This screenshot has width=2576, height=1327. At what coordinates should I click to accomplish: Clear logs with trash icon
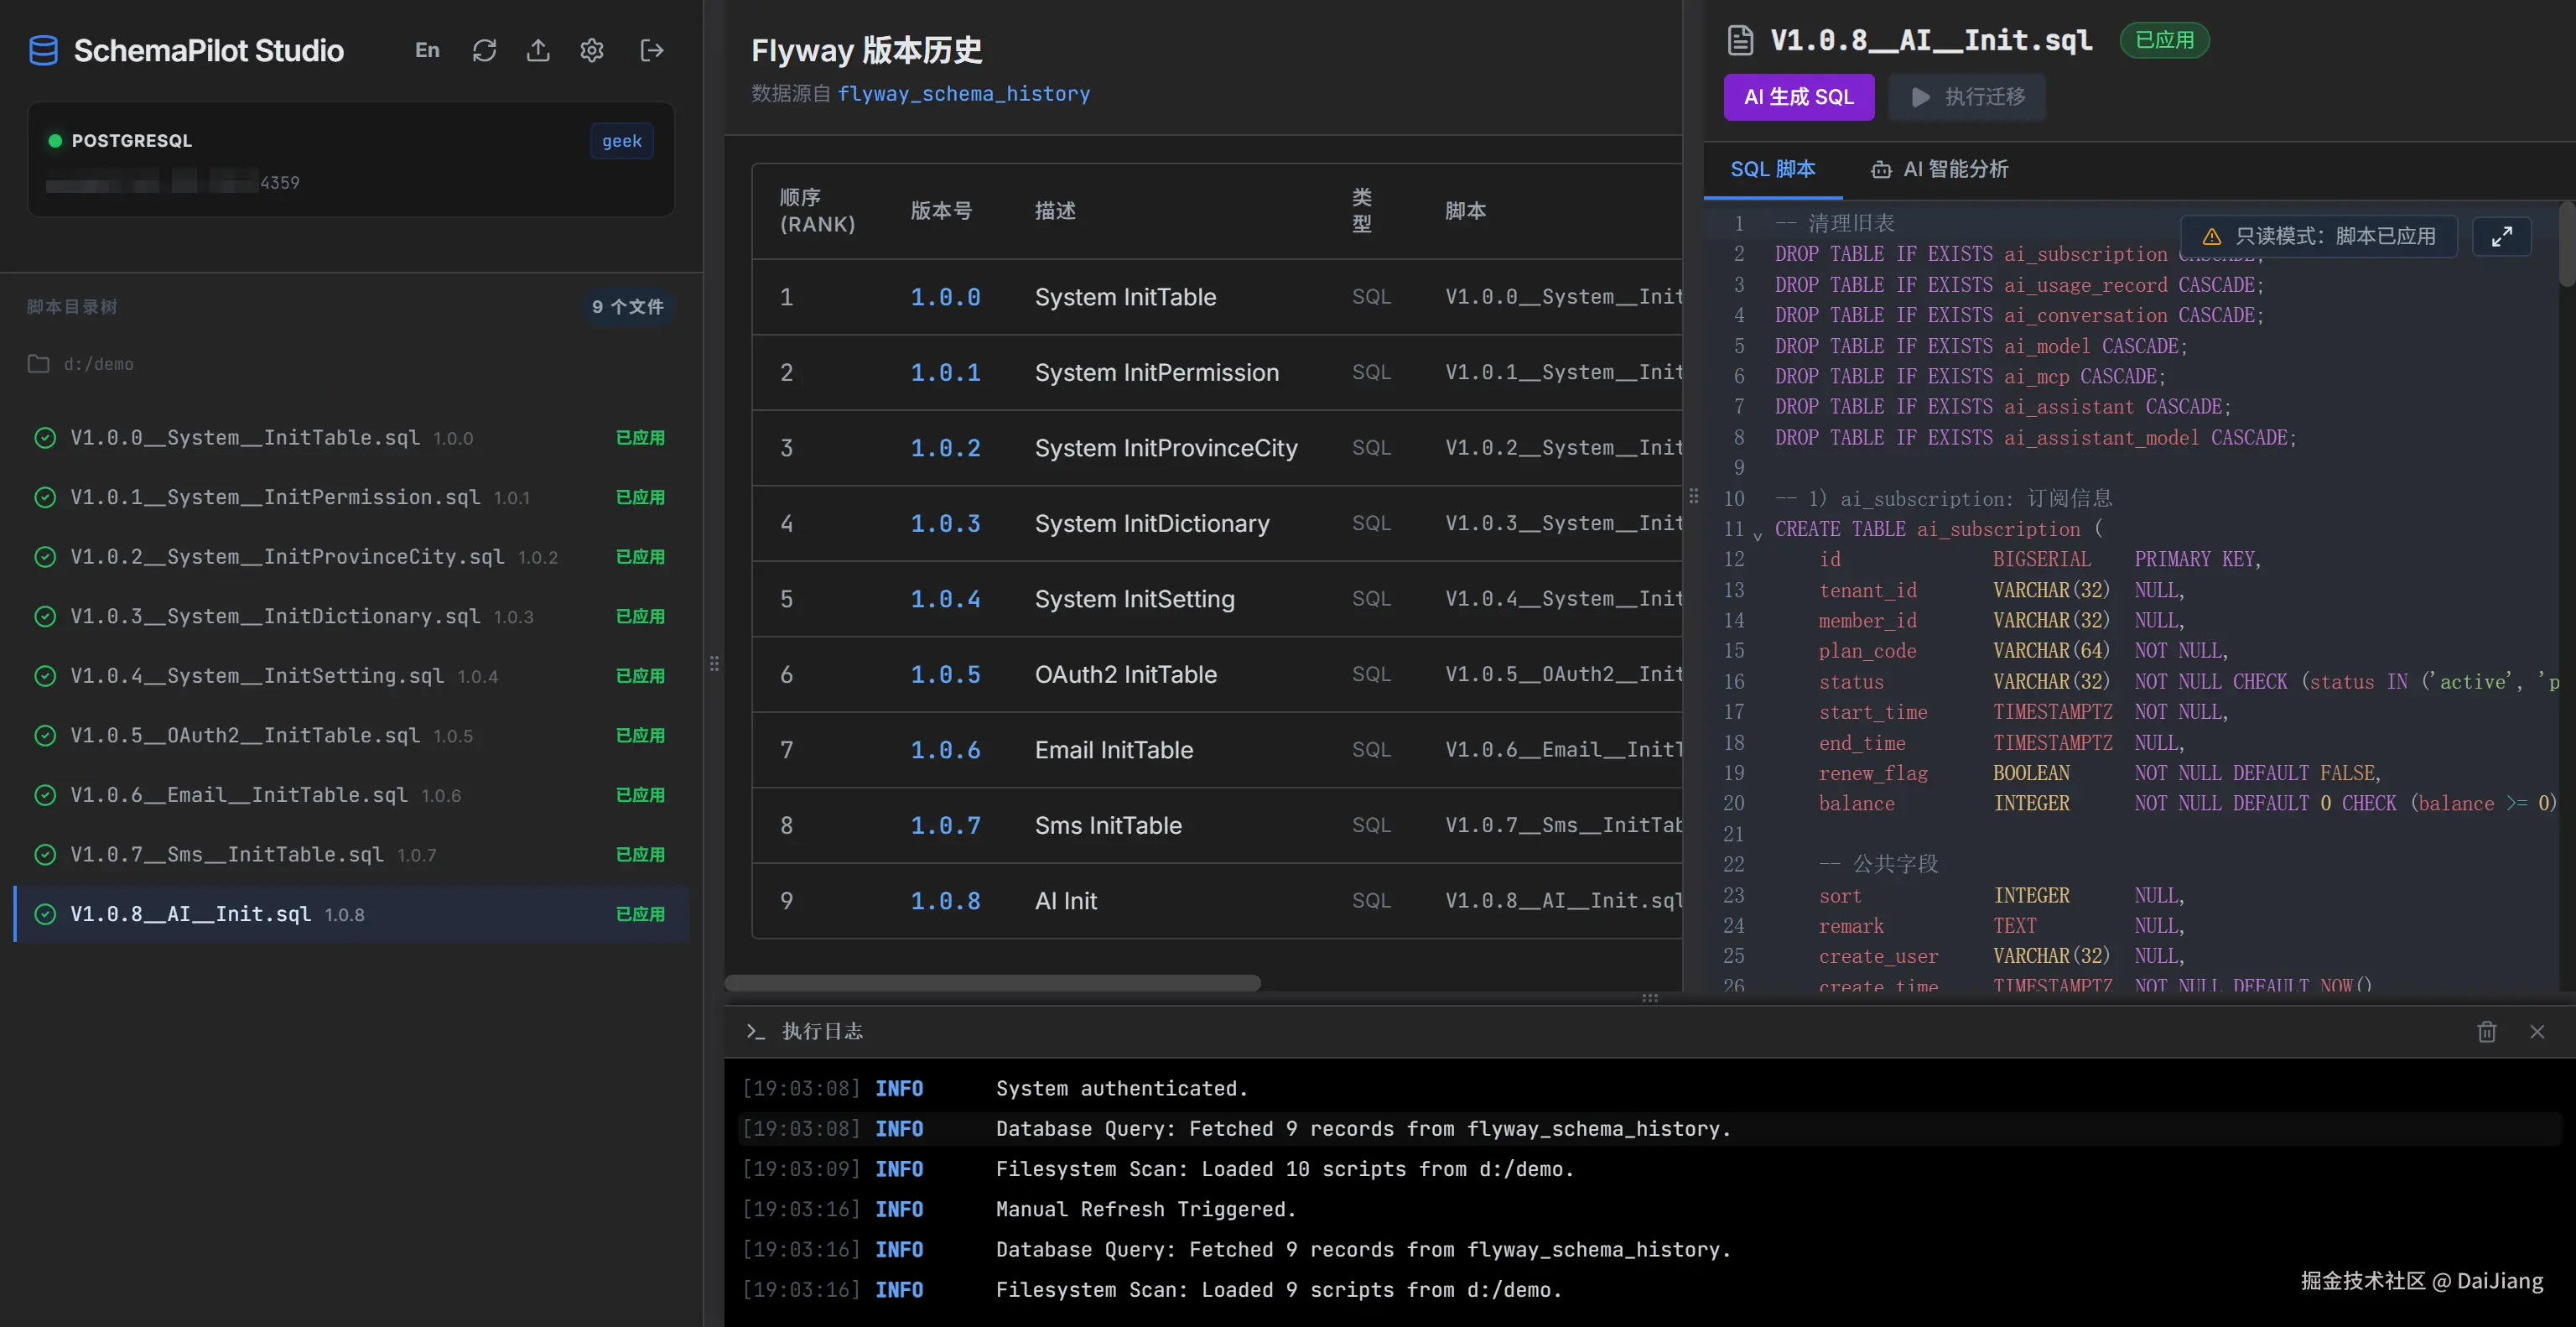point(2486,1031)
